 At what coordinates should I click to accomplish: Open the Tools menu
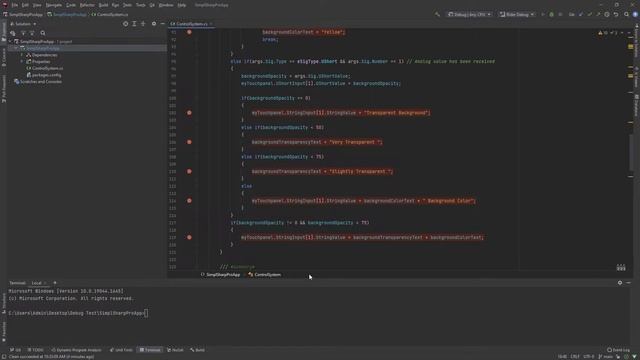tap(140, 5)
